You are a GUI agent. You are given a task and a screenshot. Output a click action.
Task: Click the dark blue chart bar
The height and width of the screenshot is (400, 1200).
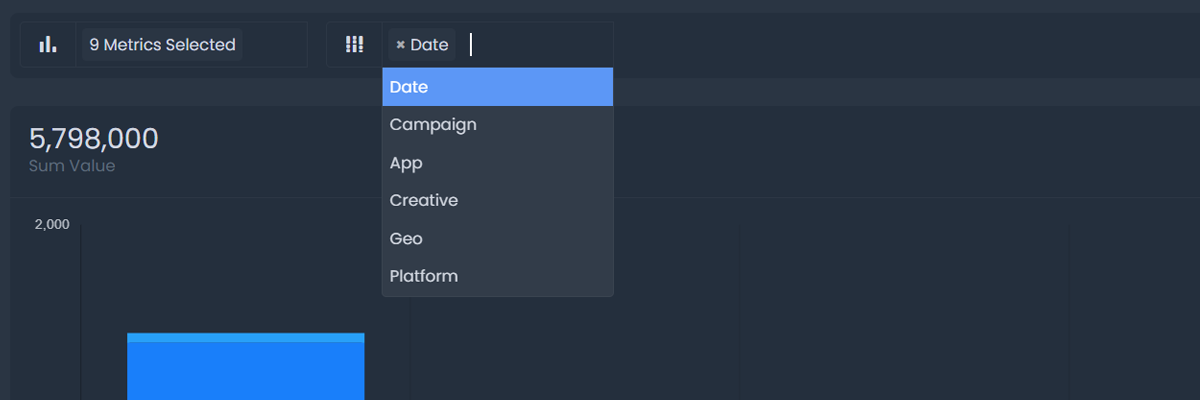tap(245, 372)
